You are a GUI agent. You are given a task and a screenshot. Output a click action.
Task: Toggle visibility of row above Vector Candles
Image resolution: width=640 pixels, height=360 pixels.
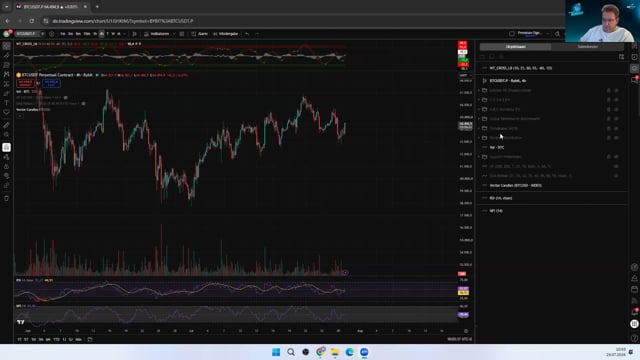click(x=616, y=176)
